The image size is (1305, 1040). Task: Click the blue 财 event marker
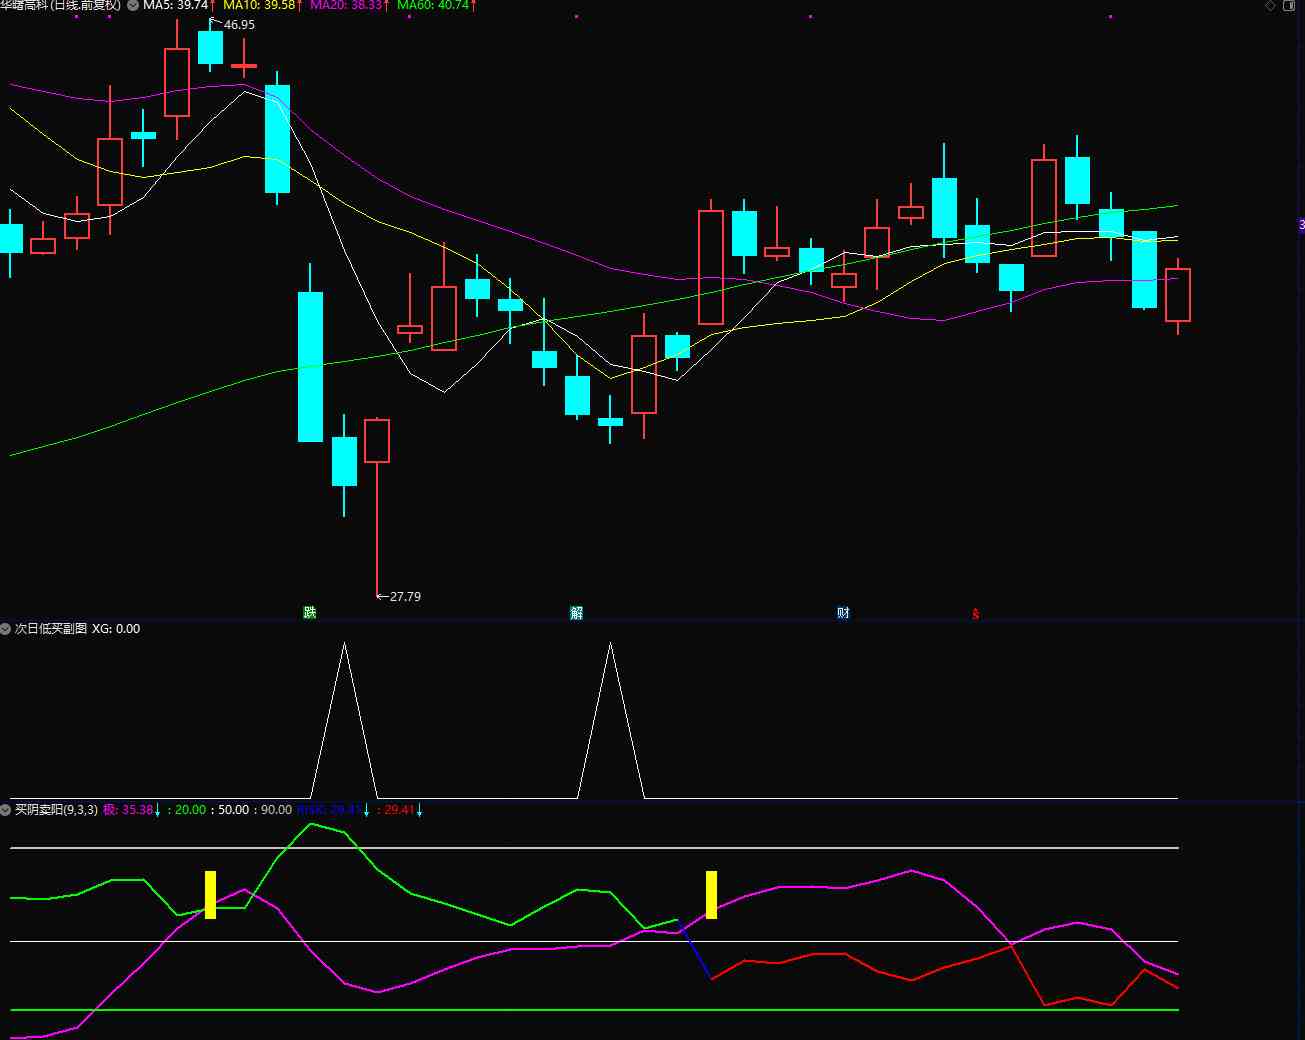pyautogui.click(x=843, y=613)
